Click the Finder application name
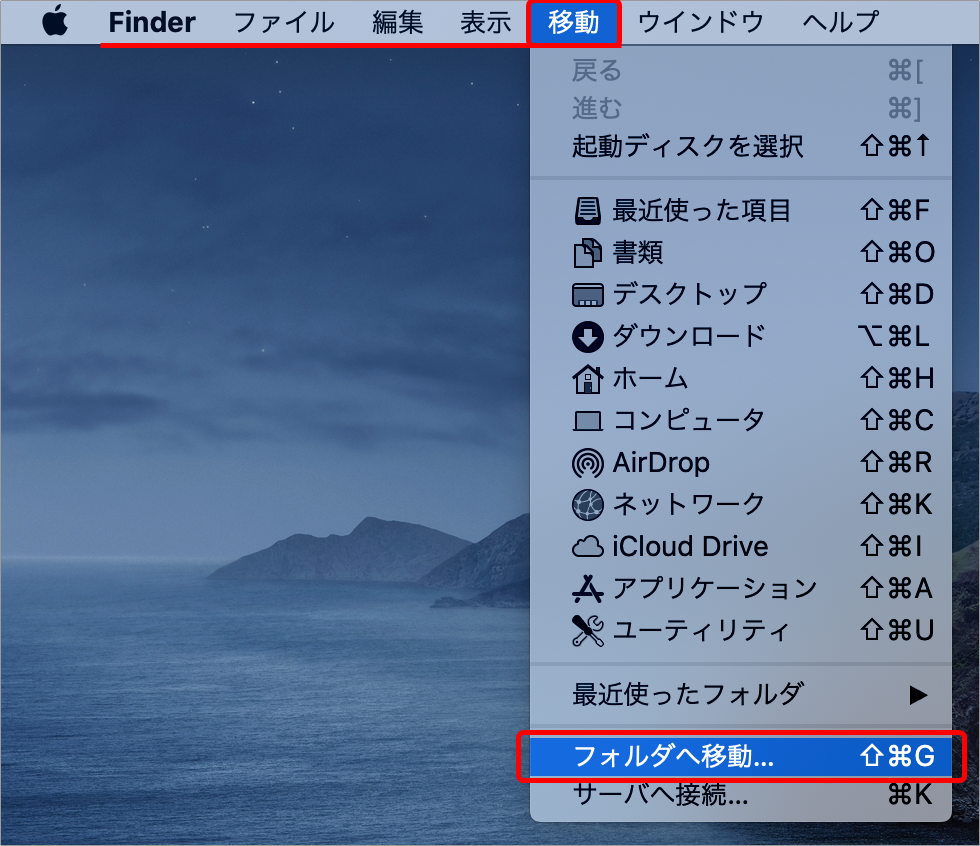This screenshot has height=846, width=980. [x=151, y=22]
